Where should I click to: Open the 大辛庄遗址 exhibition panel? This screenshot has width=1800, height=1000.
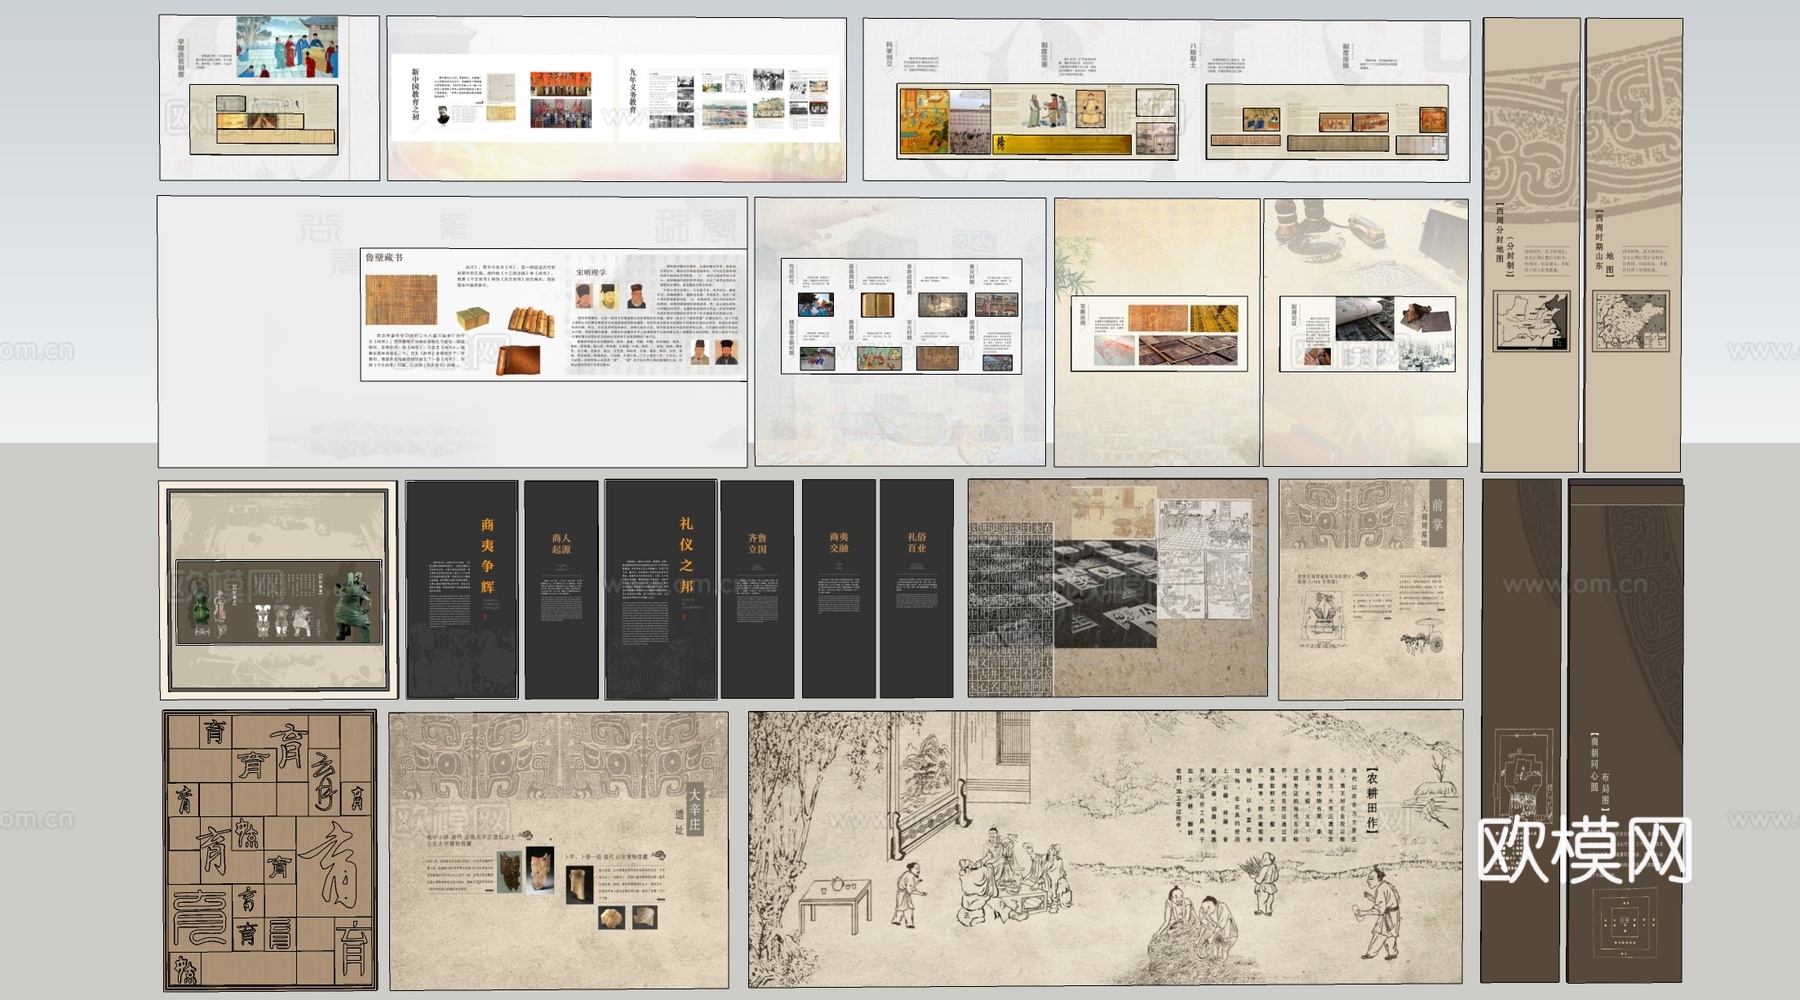[x=558, y=850]
